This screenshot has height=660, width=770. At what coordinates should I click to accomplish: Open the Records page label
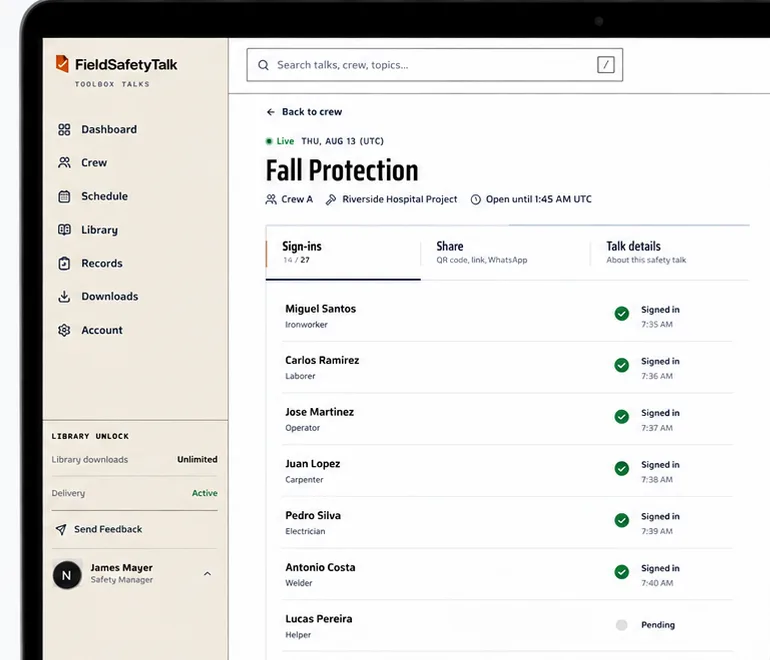pos(102,263)
